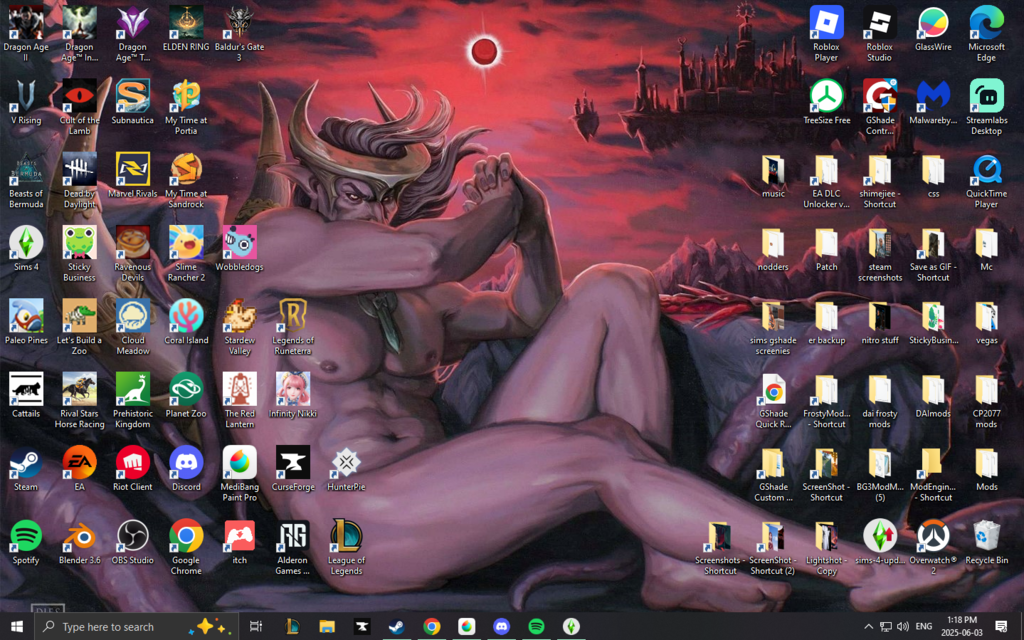1024x640 pixels.
Task: Switch to Spotify in the taskbar
Action: pyautogui.click(x=536, y=626)
